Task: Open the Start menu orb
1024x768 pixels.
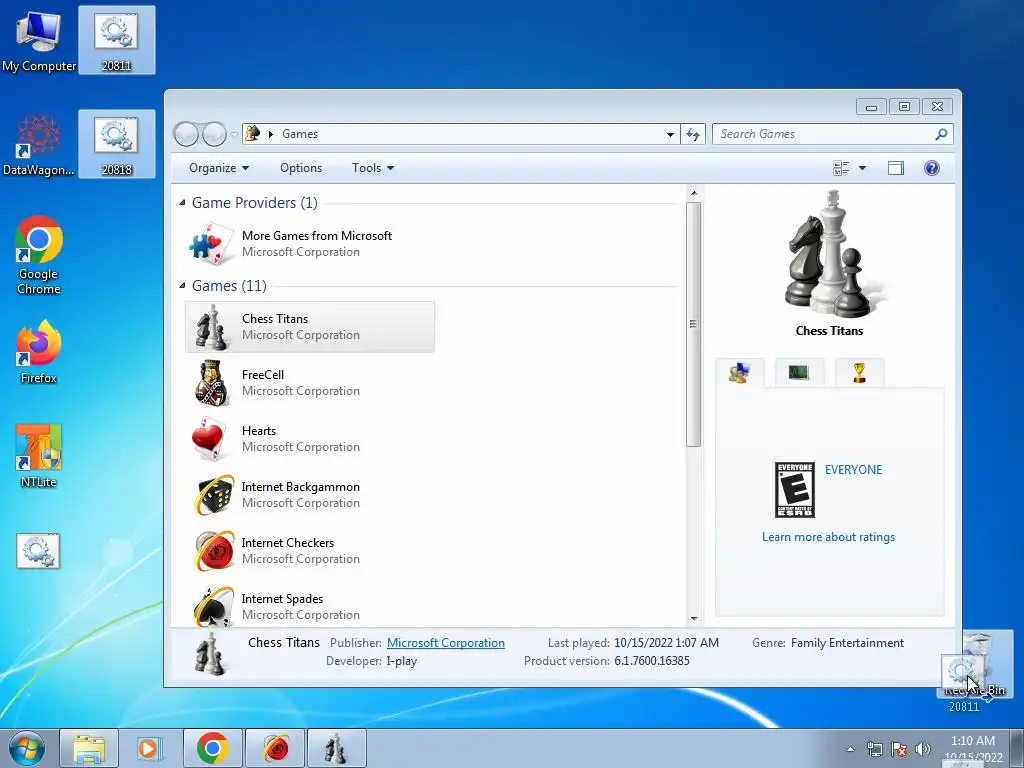Action: coord(27,748)
